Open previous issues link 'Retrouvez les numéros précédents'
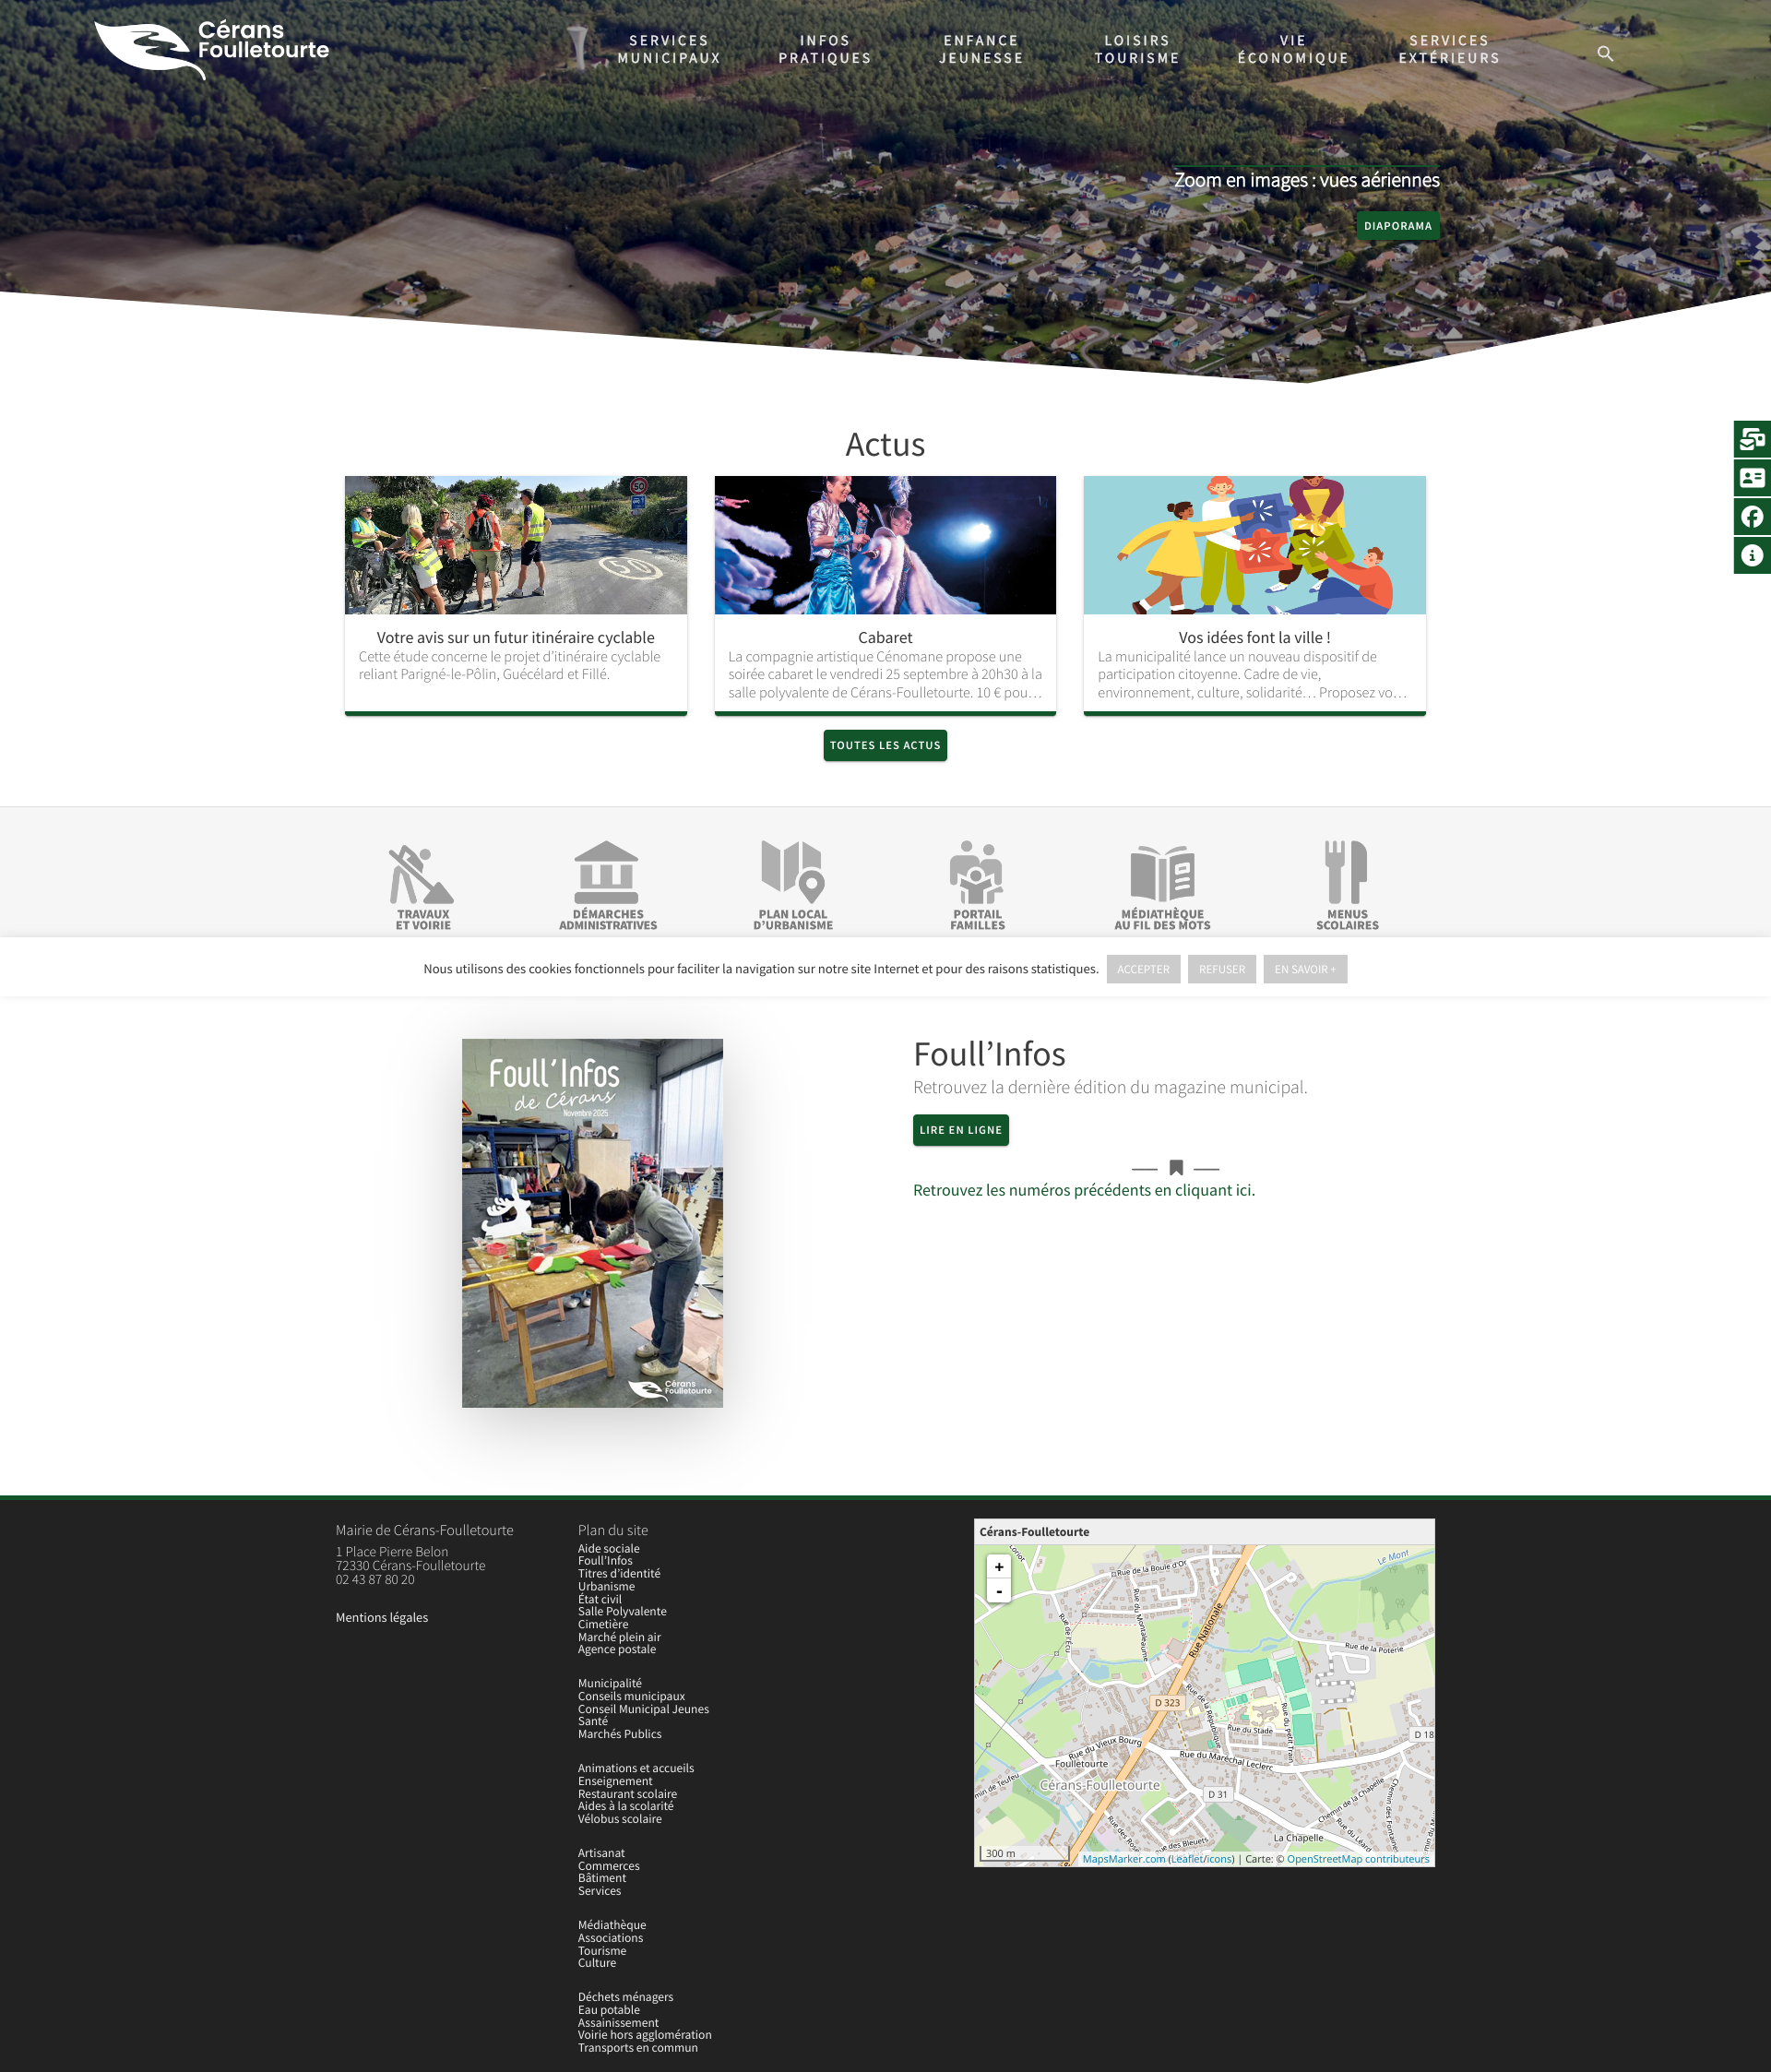 pyautogui.click(x=1083, y=1190)
